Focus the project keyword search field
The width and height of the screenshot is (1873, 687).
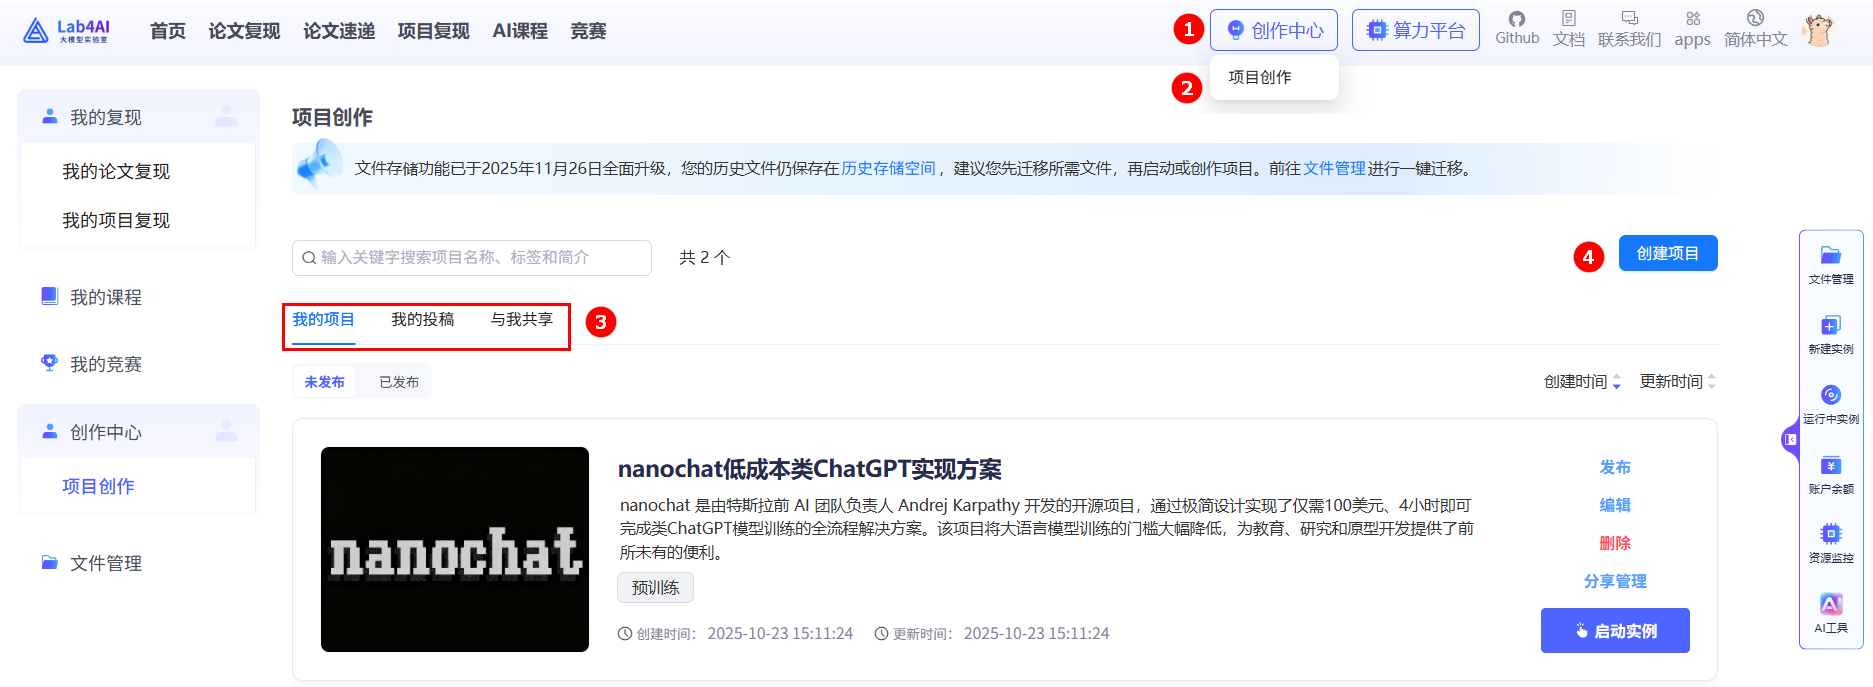pos(472,258)
